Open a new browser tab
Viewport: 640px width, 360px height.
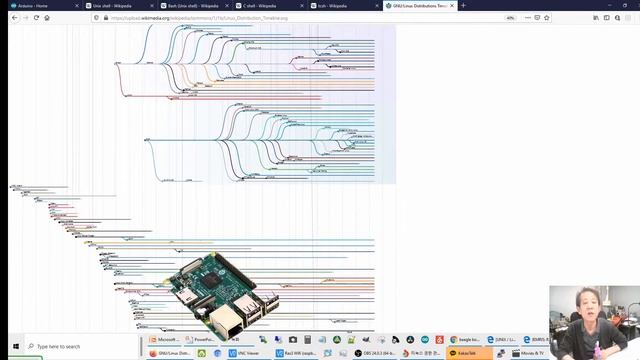[463, 6]
